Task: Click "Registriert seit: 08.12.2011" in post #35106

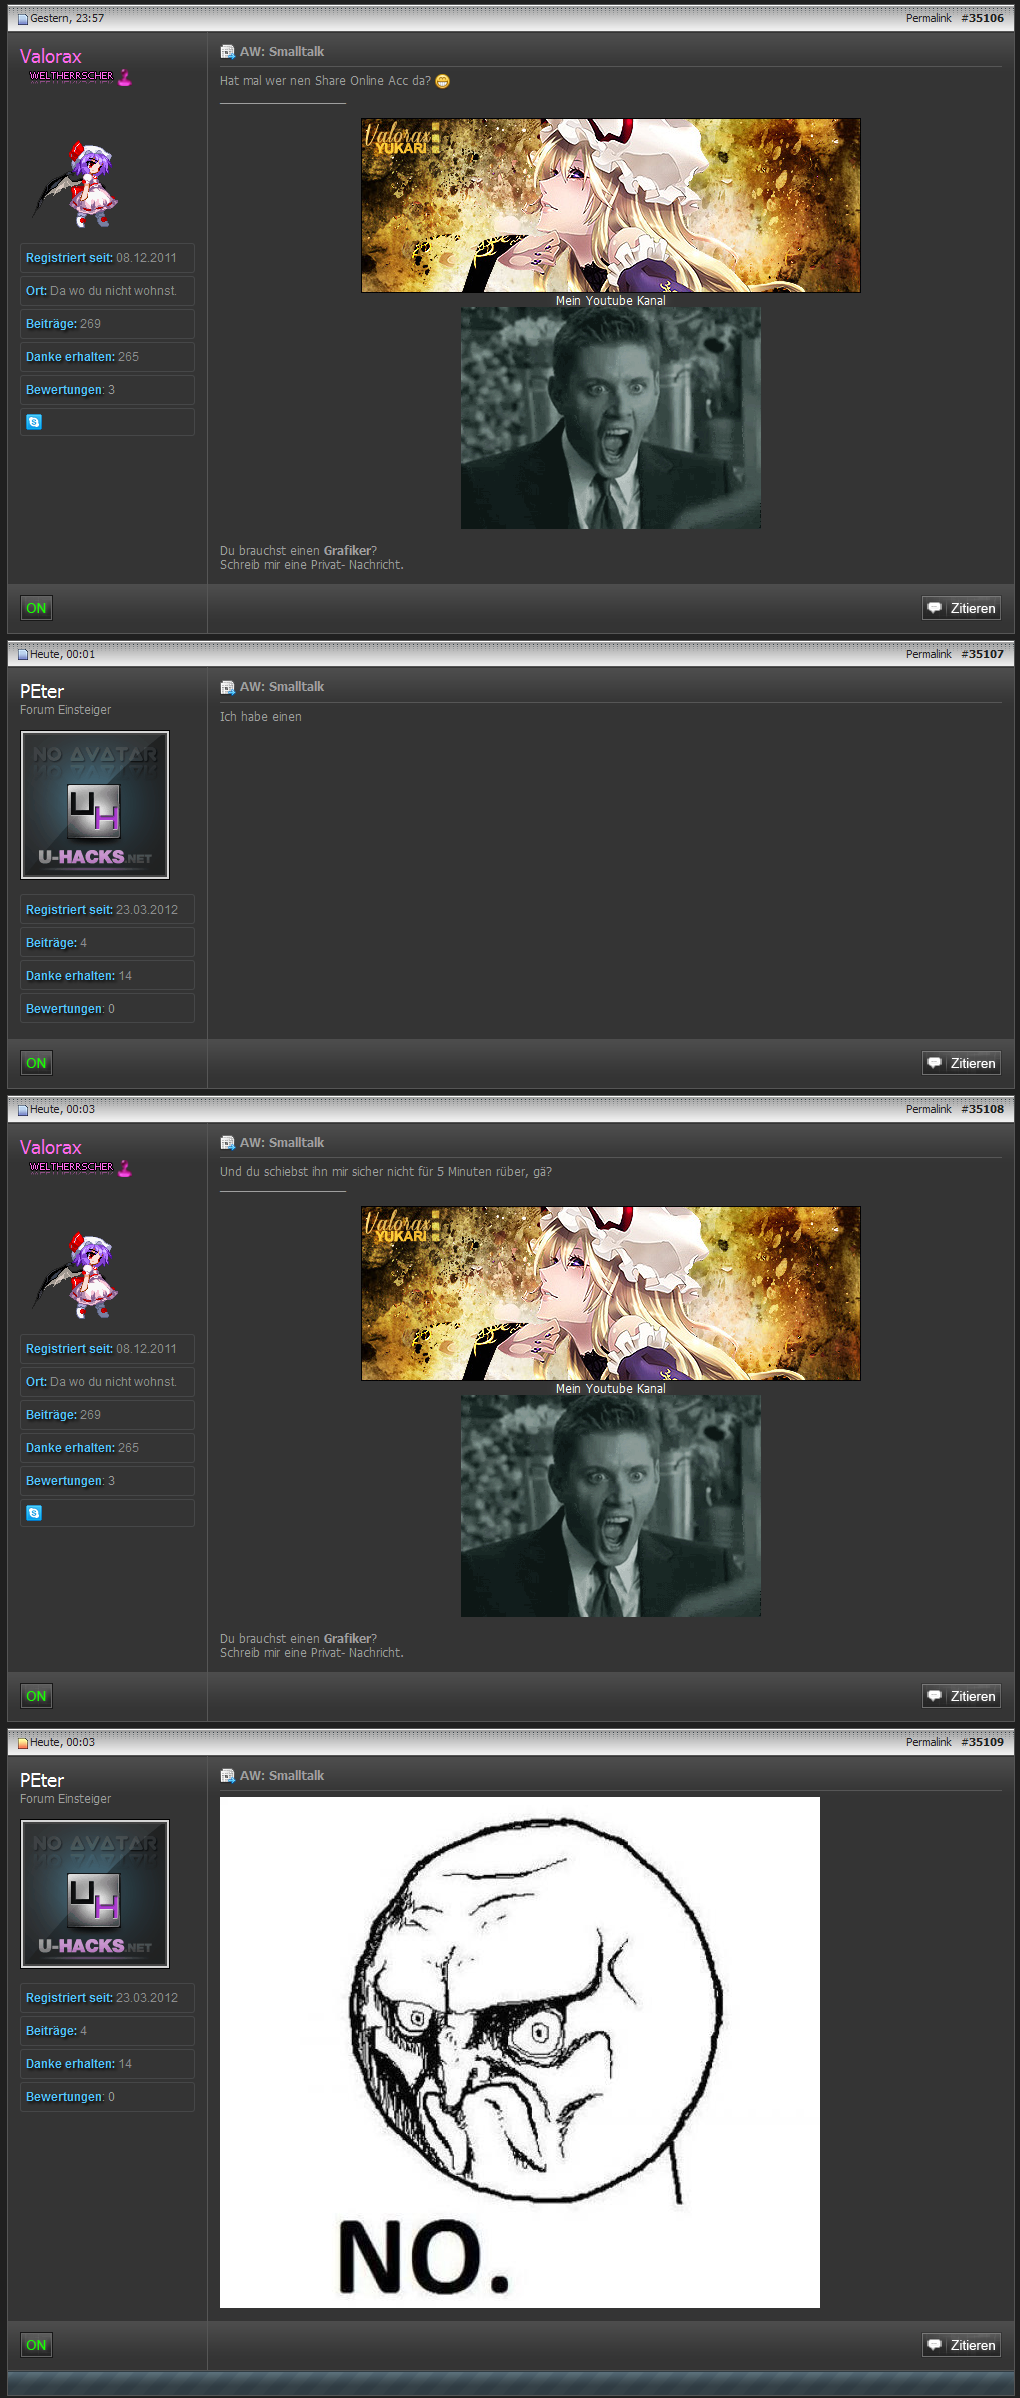Action: tap(107, 258)
